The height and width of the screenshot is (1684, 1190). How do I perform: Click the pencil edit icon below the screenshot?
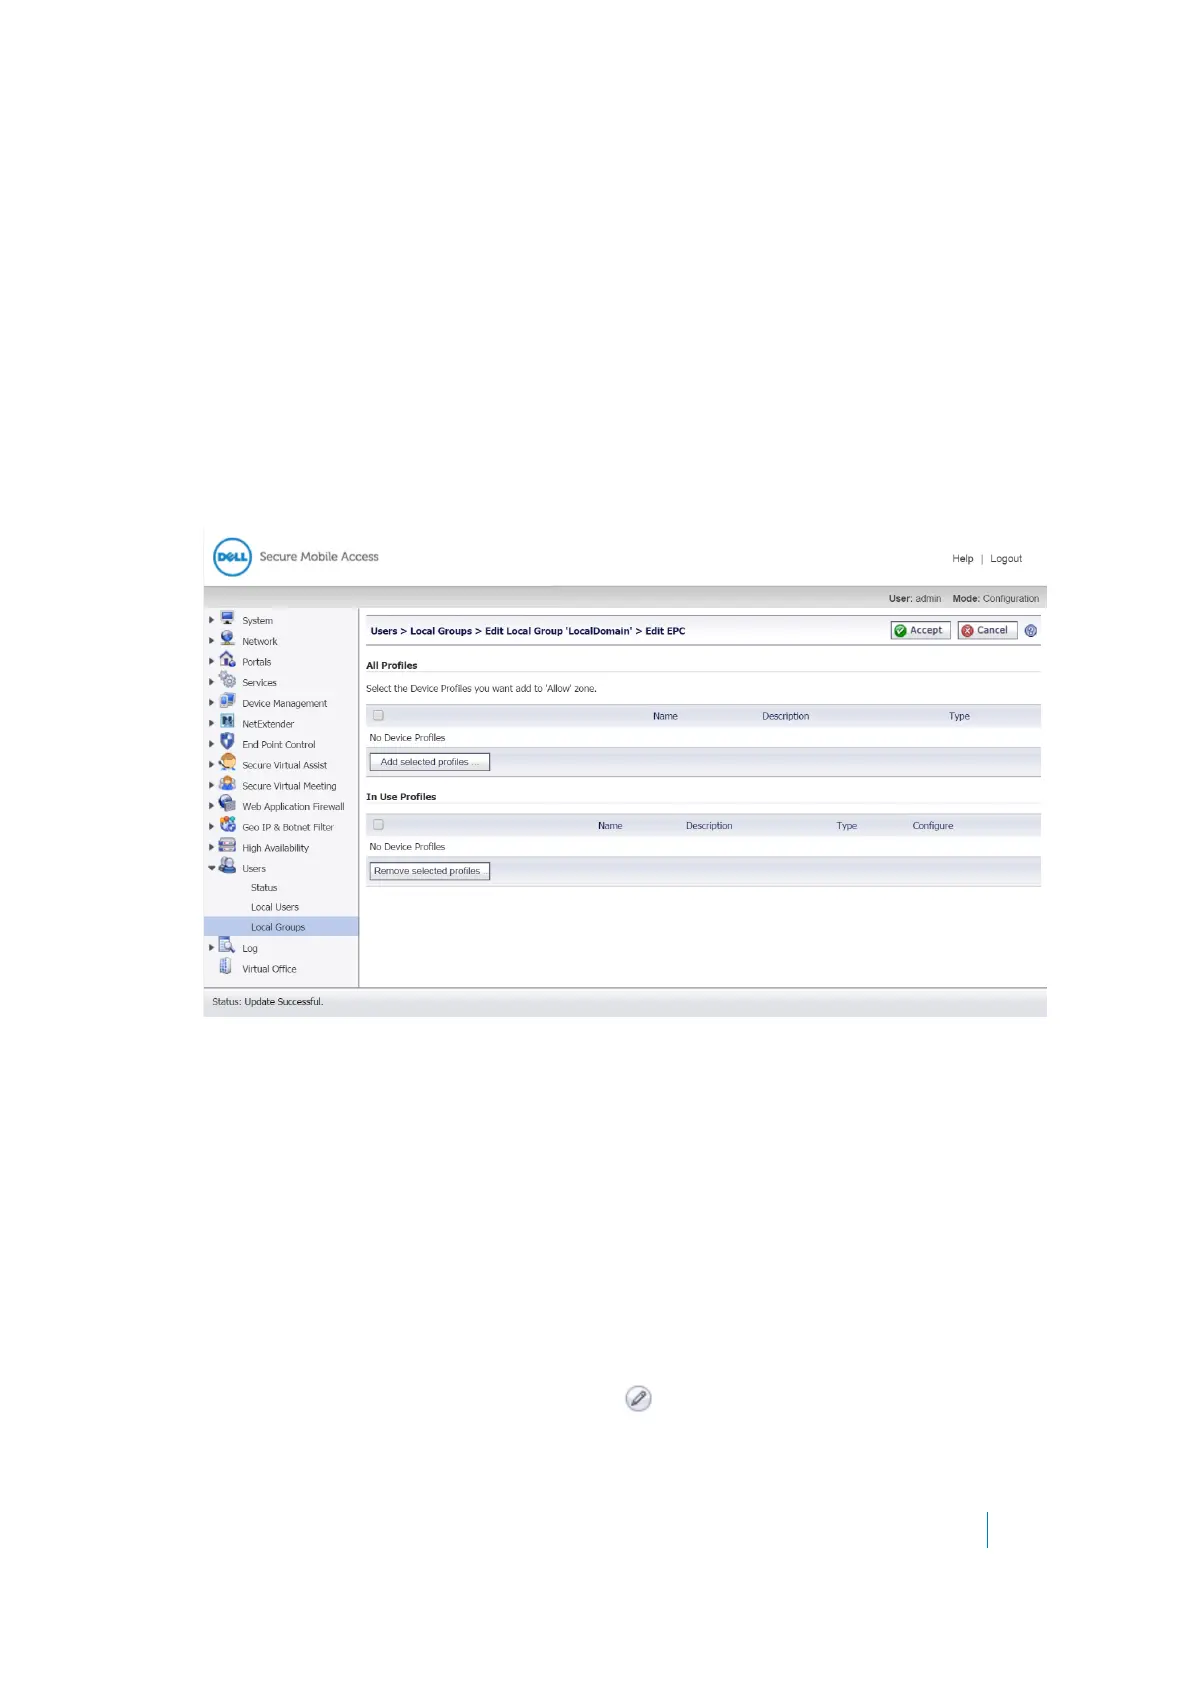638,1398
